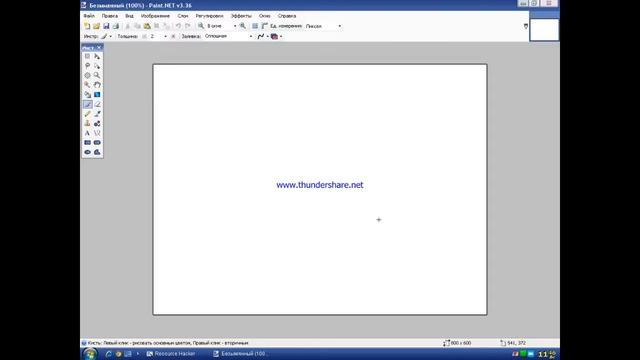Viewport: 640px width, 360px height.
Task: Select the Rounded Rectangle tool
Action: tap(97, 143)
